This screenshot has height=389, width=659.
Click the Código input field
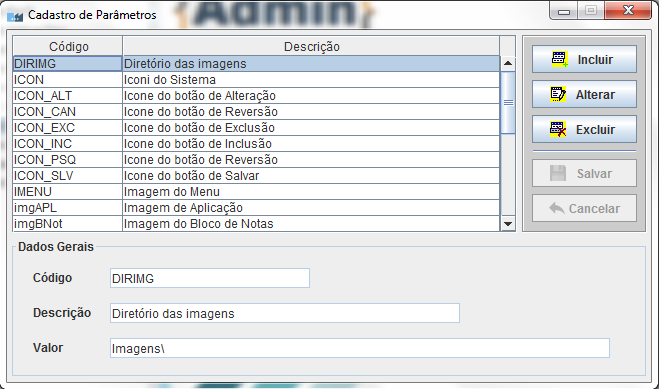tap(210, 278)
